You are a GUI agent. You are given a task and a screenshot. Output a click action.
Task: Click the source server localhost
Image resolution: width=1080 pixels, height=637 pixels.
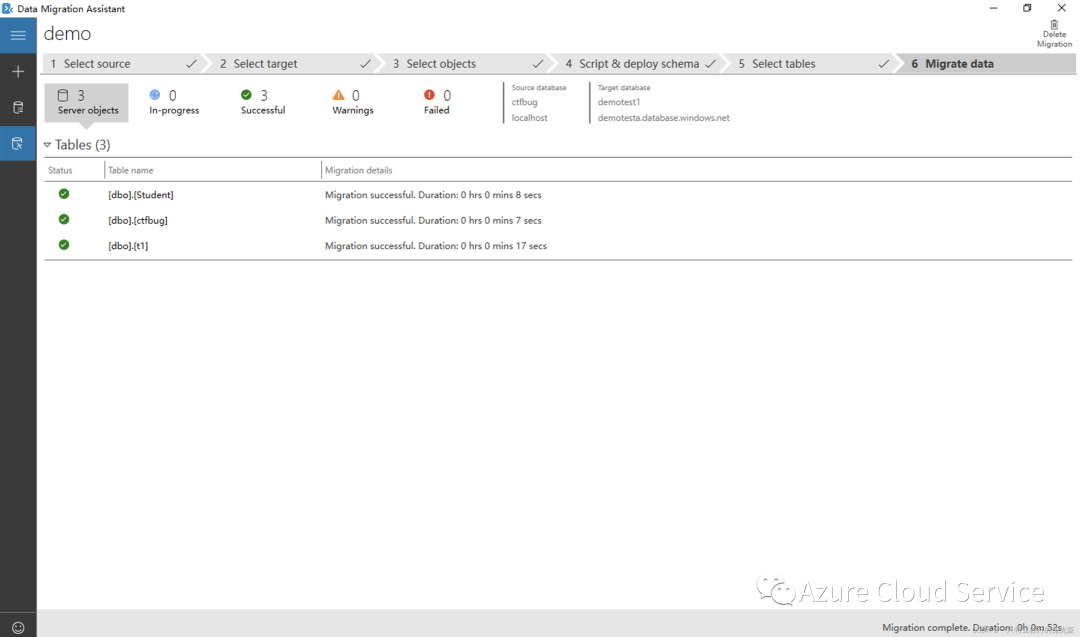tap(530, 118)
